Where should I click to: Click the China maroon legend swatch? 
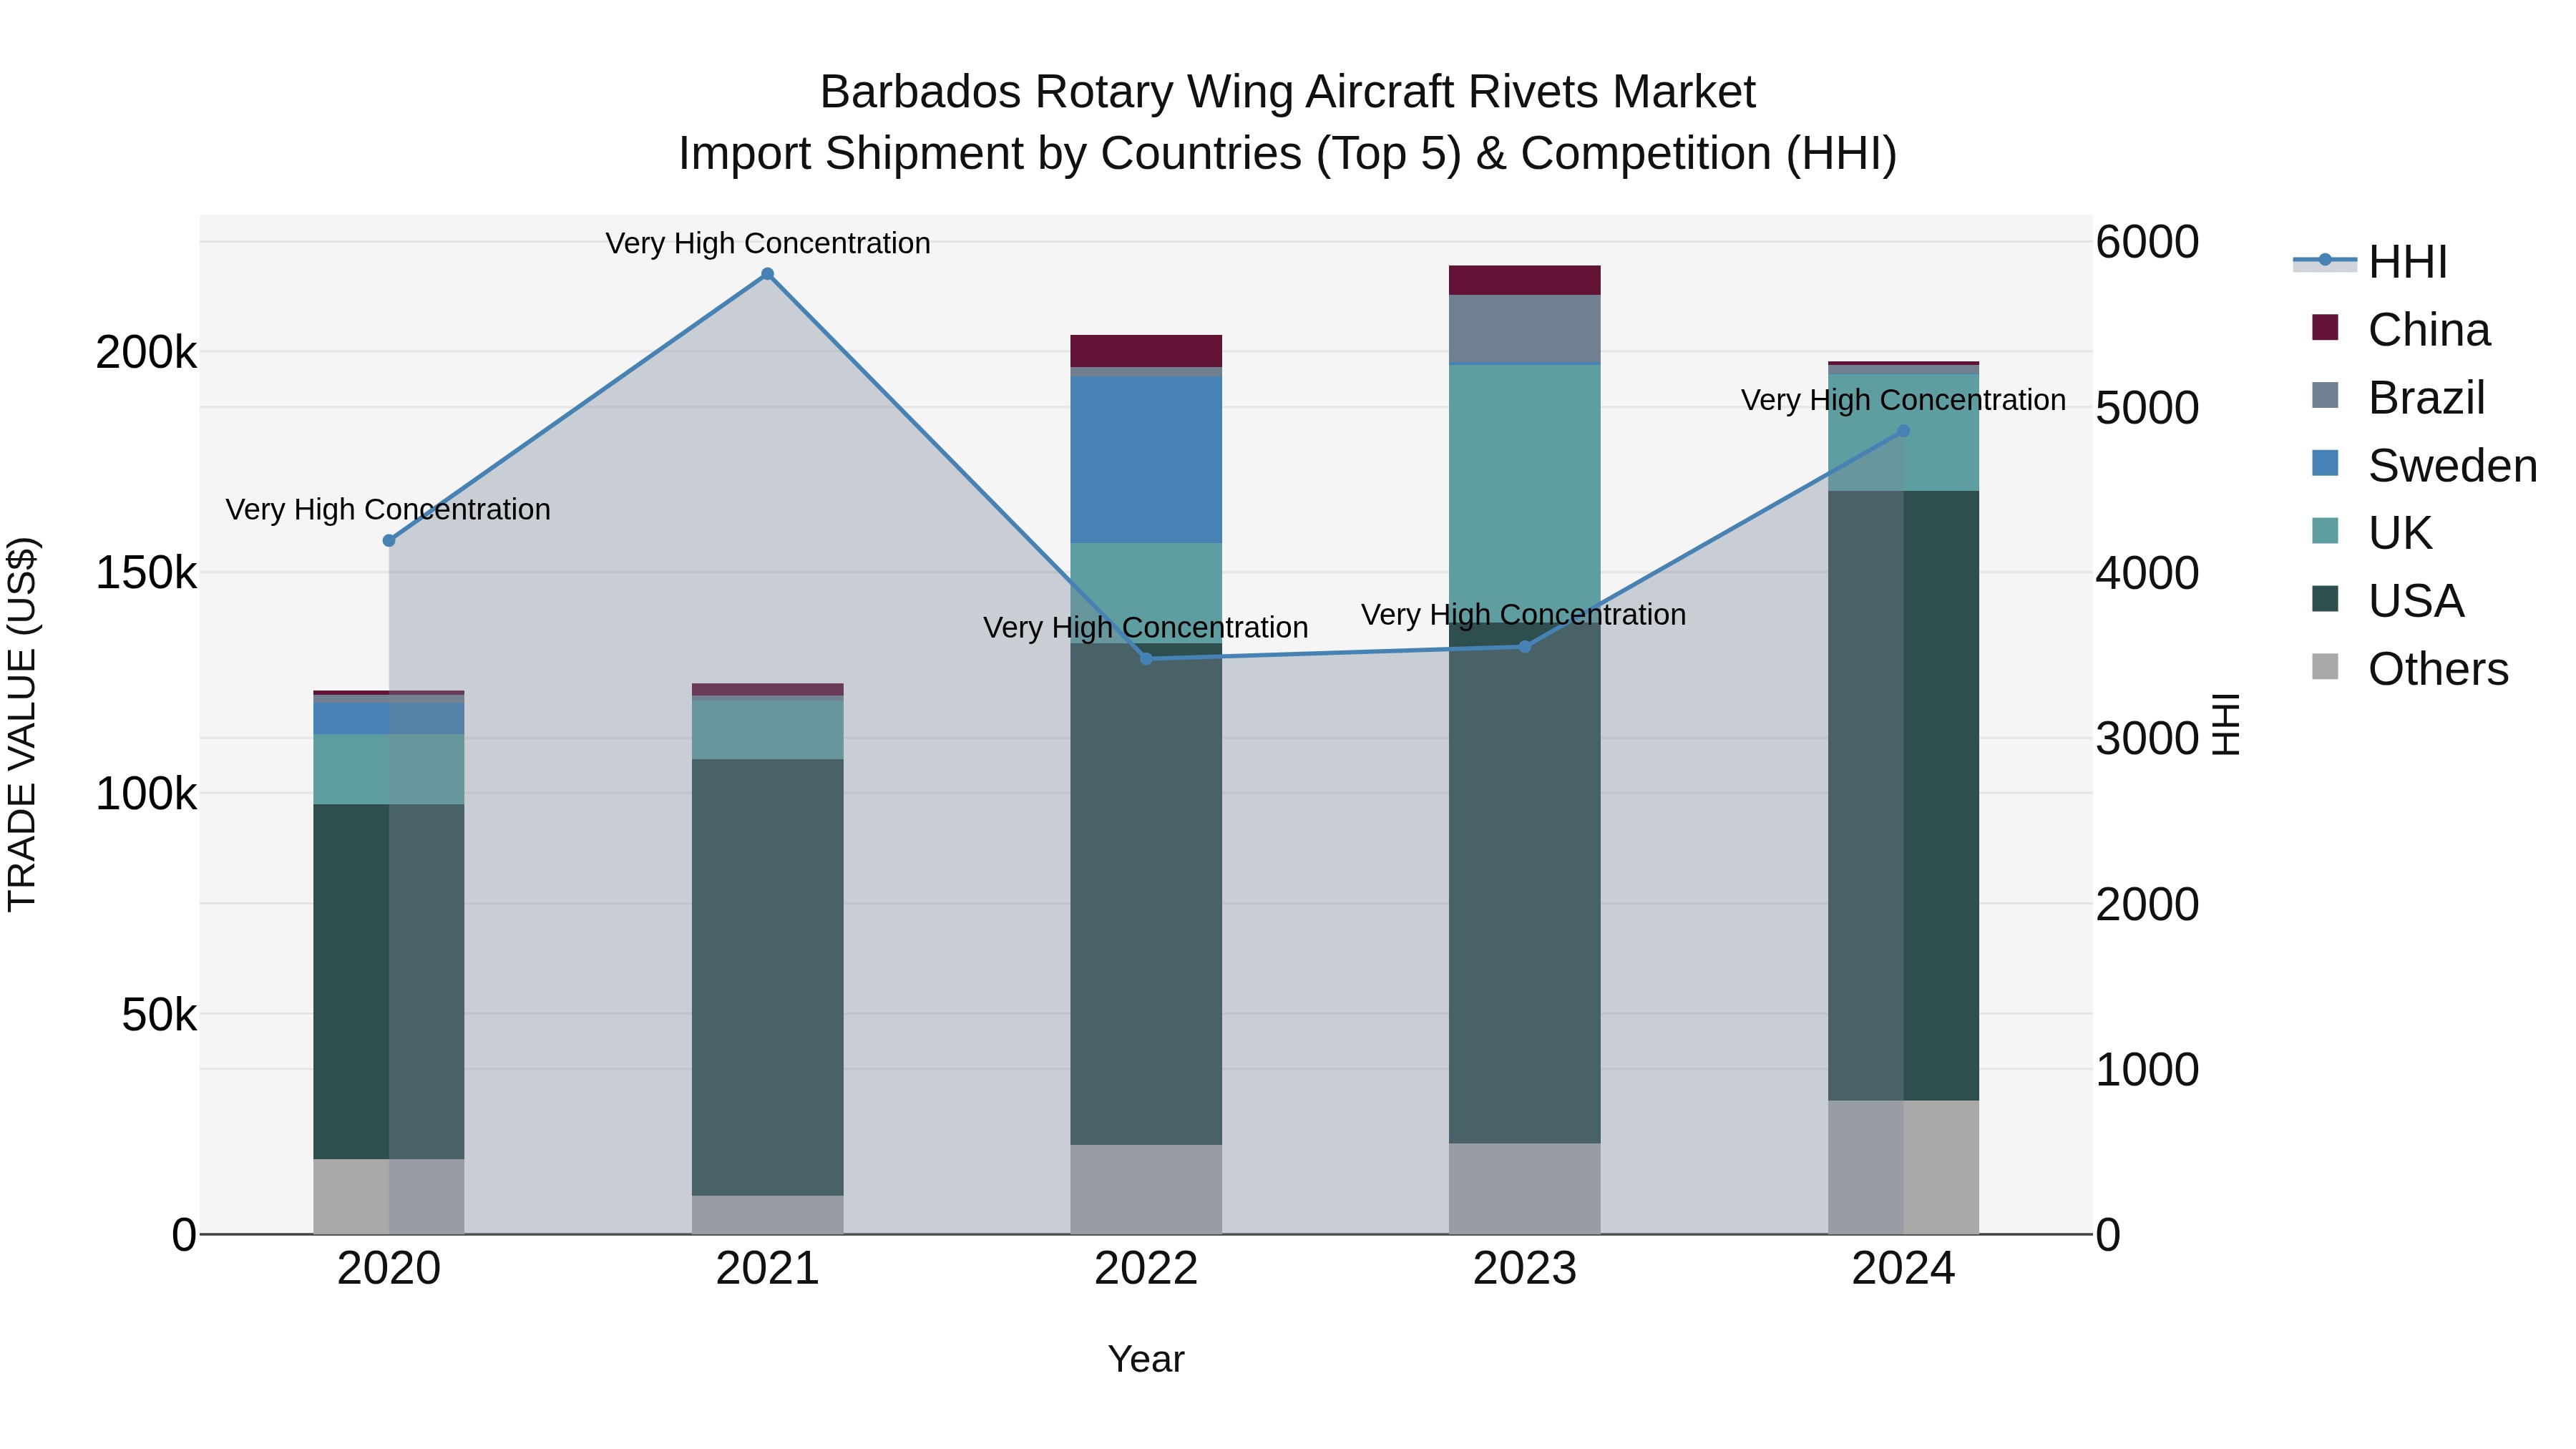pyautogui.click(x=2325, y=327)
